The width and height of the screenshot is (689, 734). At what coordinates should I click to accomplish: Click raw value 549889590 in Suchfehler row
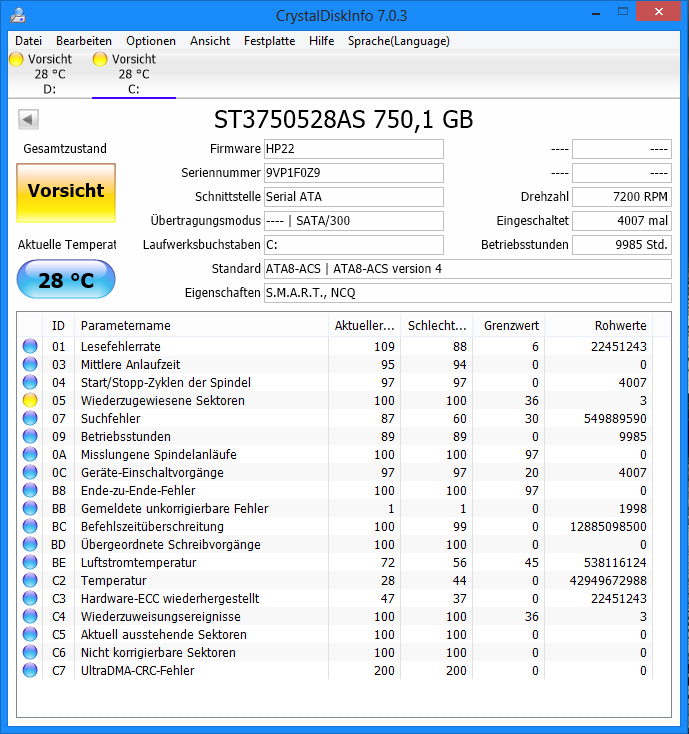click(x=615, y=418)
